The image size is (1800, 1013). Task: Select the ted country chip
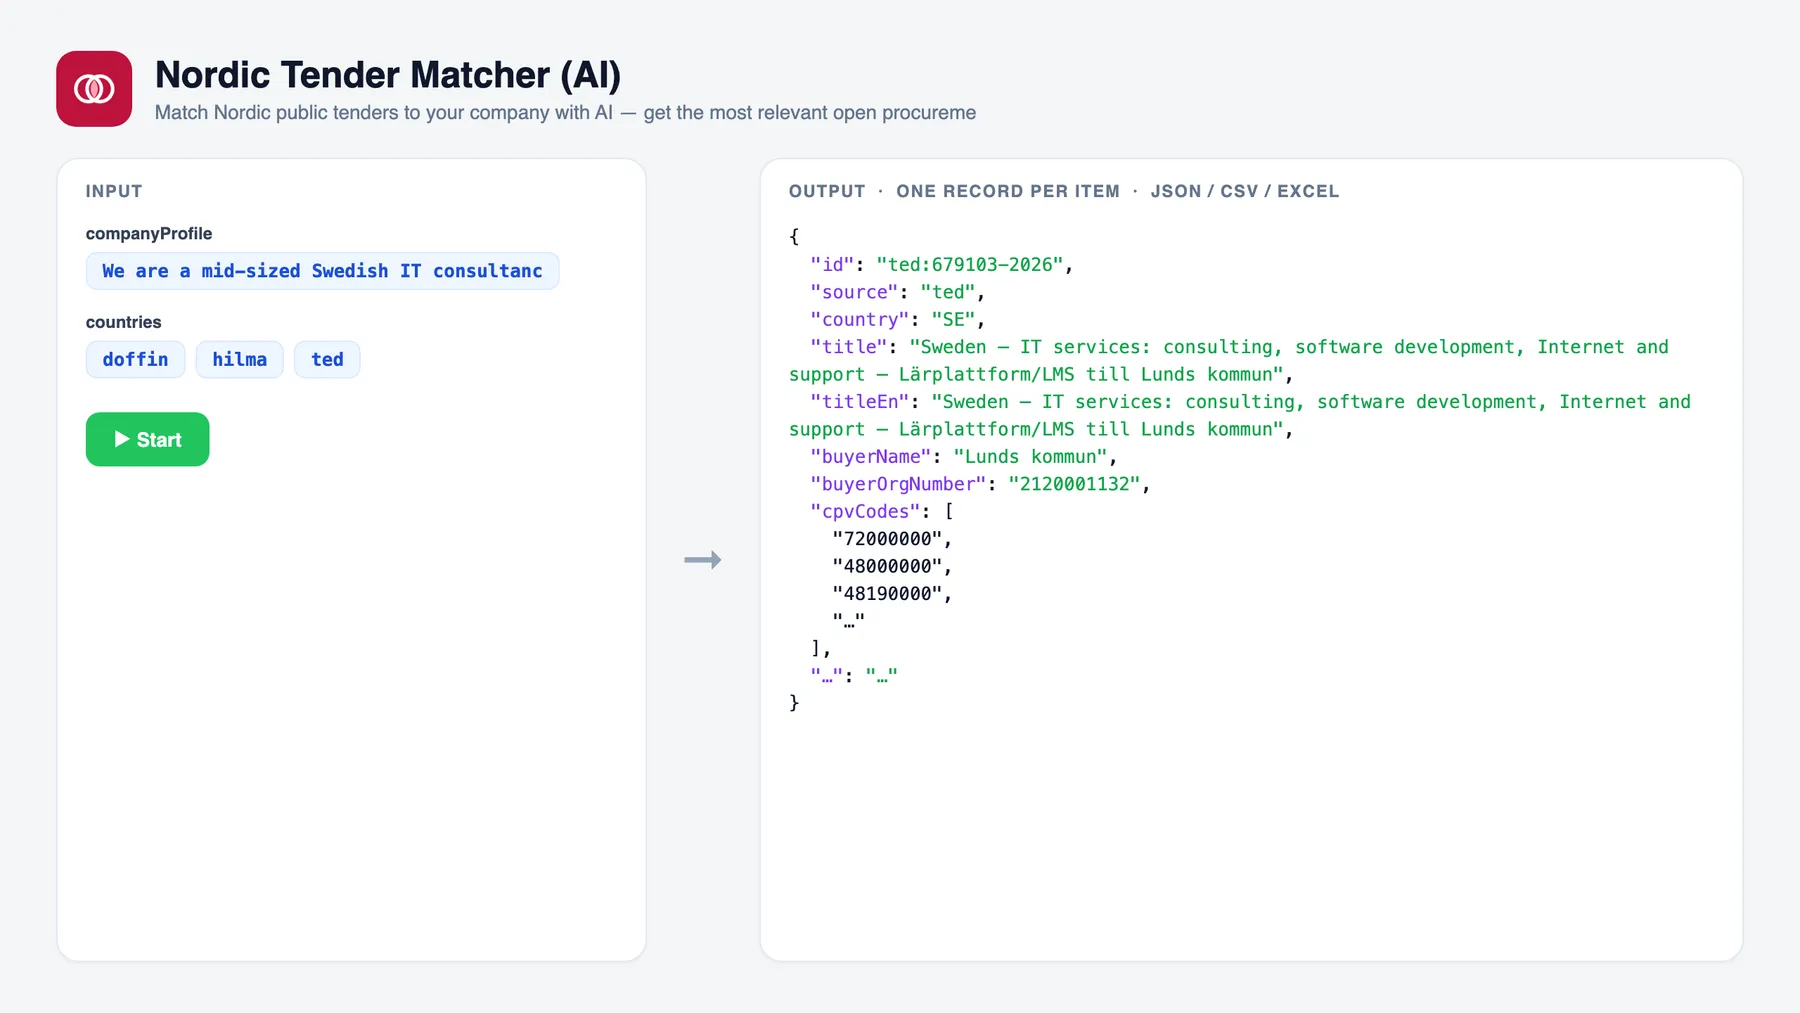pos(327,359)
